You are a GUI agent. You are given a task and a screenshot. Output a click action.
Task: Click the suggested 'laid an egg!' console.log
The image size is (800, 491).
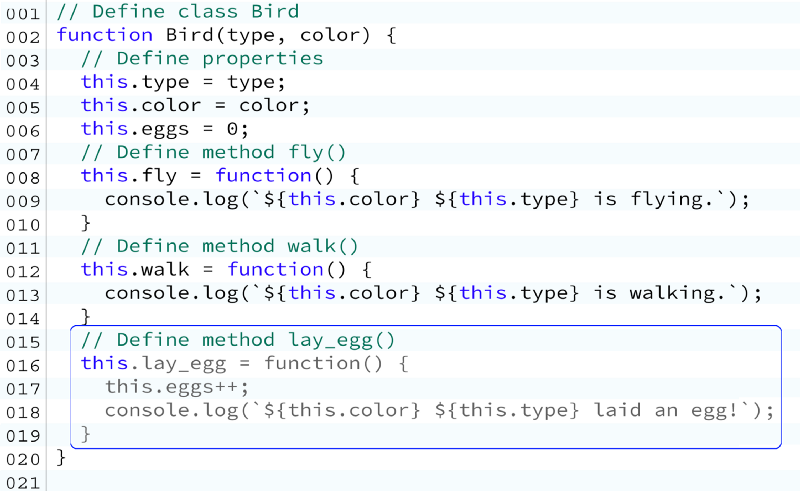point(440,410)
